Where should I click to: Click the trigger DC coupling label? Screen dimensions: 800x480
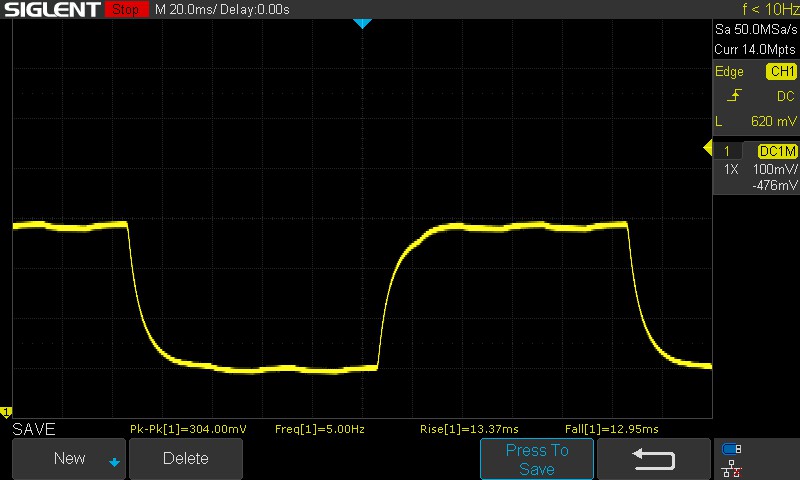pos(785,96)
